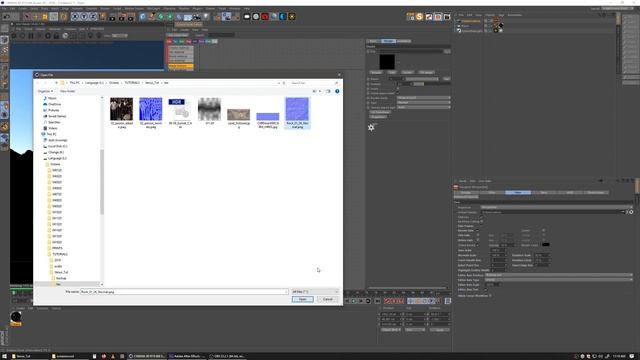Select the backup folder in navigation tree

pos(61,278)
